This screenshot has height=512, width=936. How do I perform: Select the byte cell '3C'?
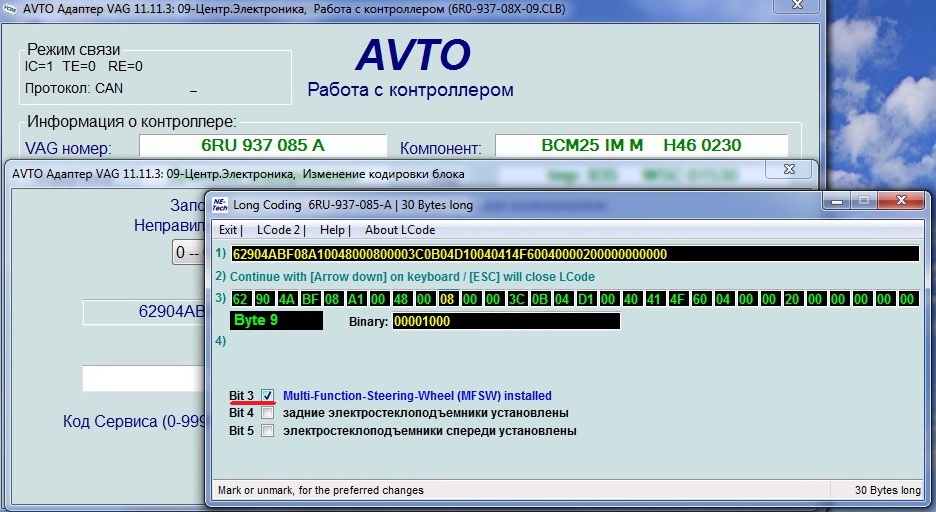[517, 299]
